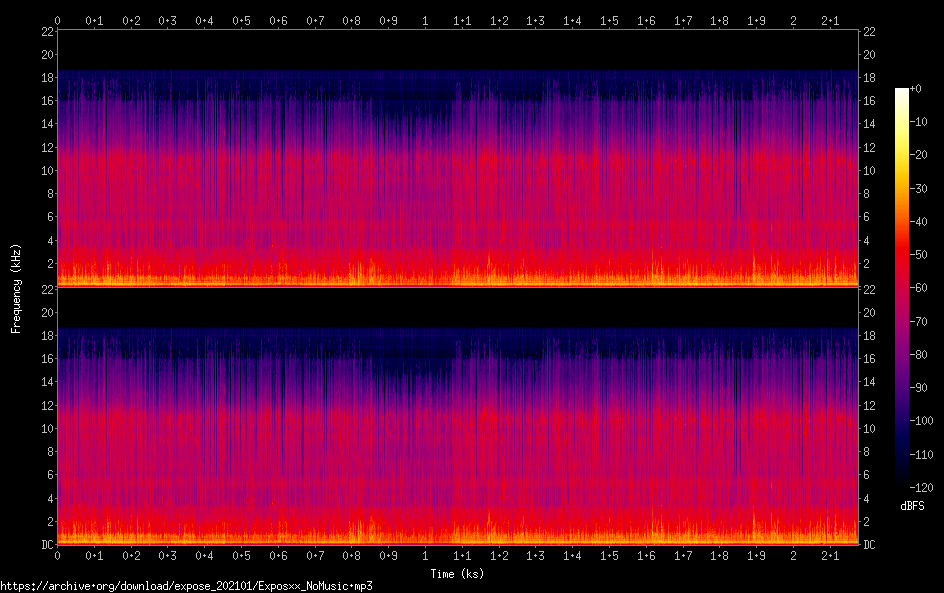This screenshot has width=944, height=593.
Task: Click the '-20' label on the color scale
Action: (x=919, y=155)
